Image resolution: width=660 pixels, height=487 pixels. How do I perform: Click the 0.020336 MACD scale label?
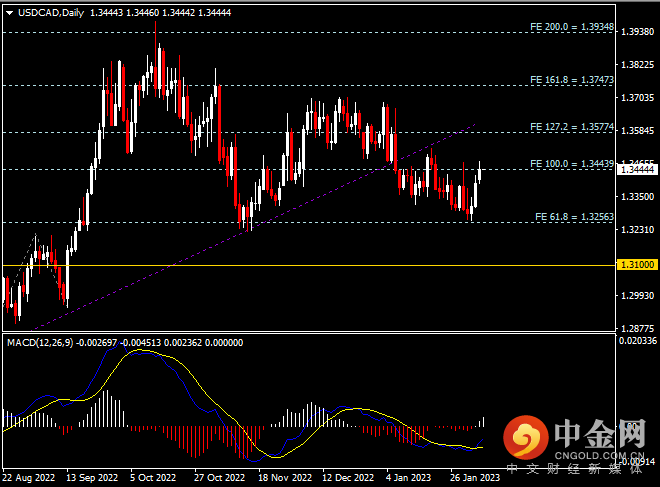(x=637, y=342)
